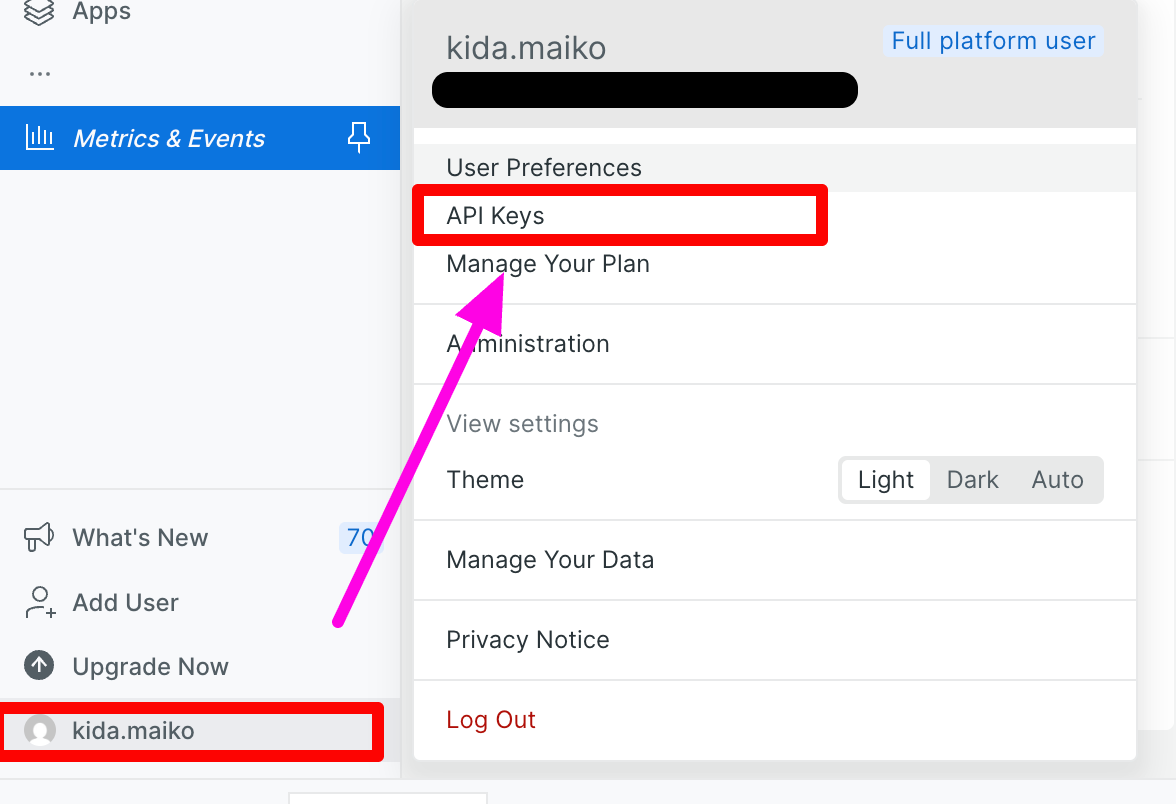Click the Metrics & Events chart icon
The image size is (1176, 804).
click(x=40, y=137)
